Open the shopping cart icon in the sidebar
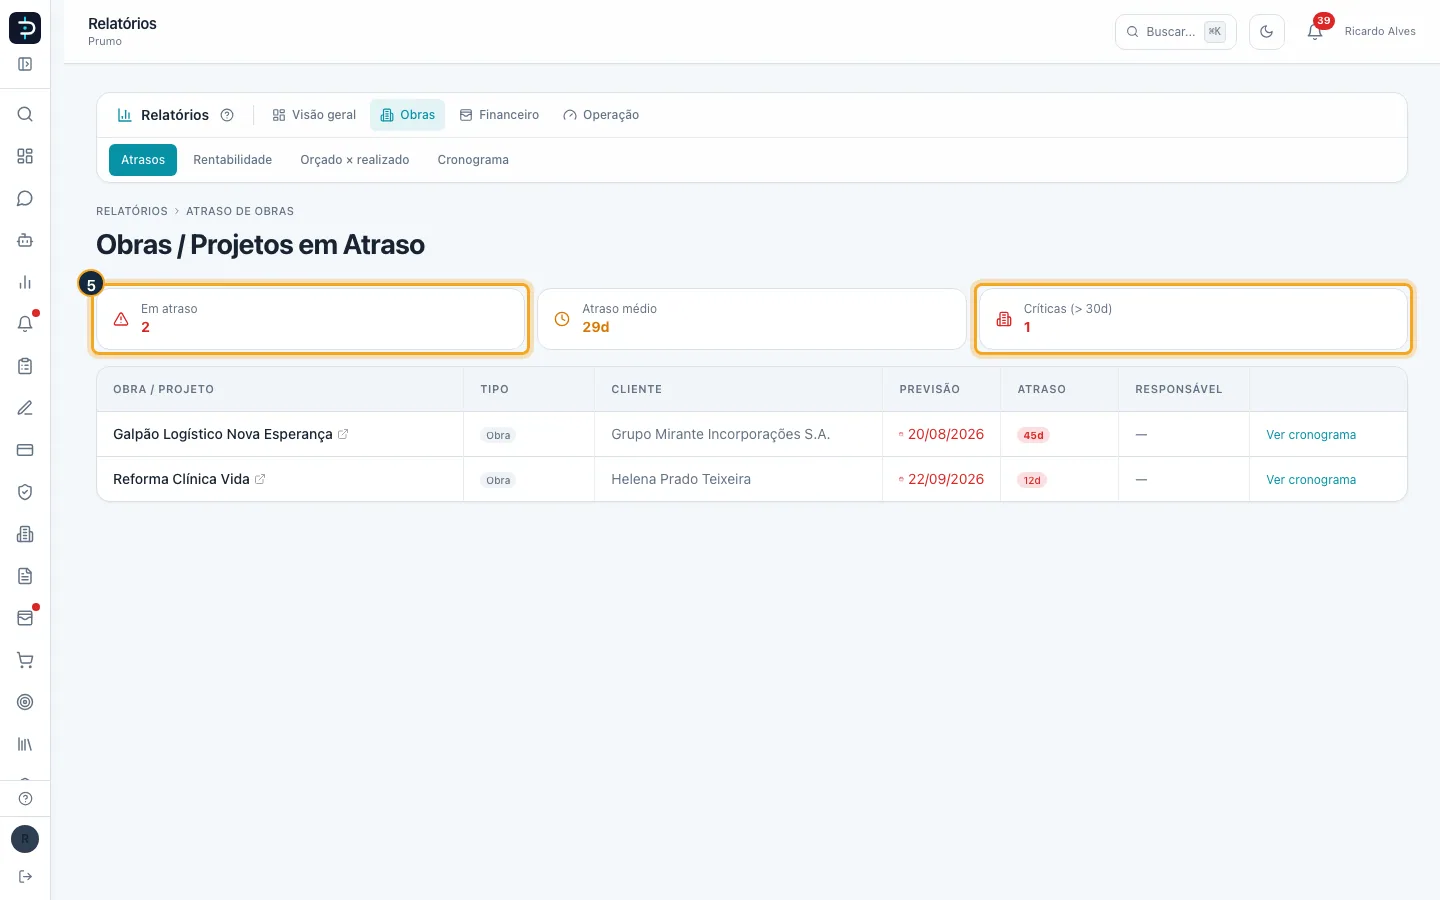 tap(25, 660)
